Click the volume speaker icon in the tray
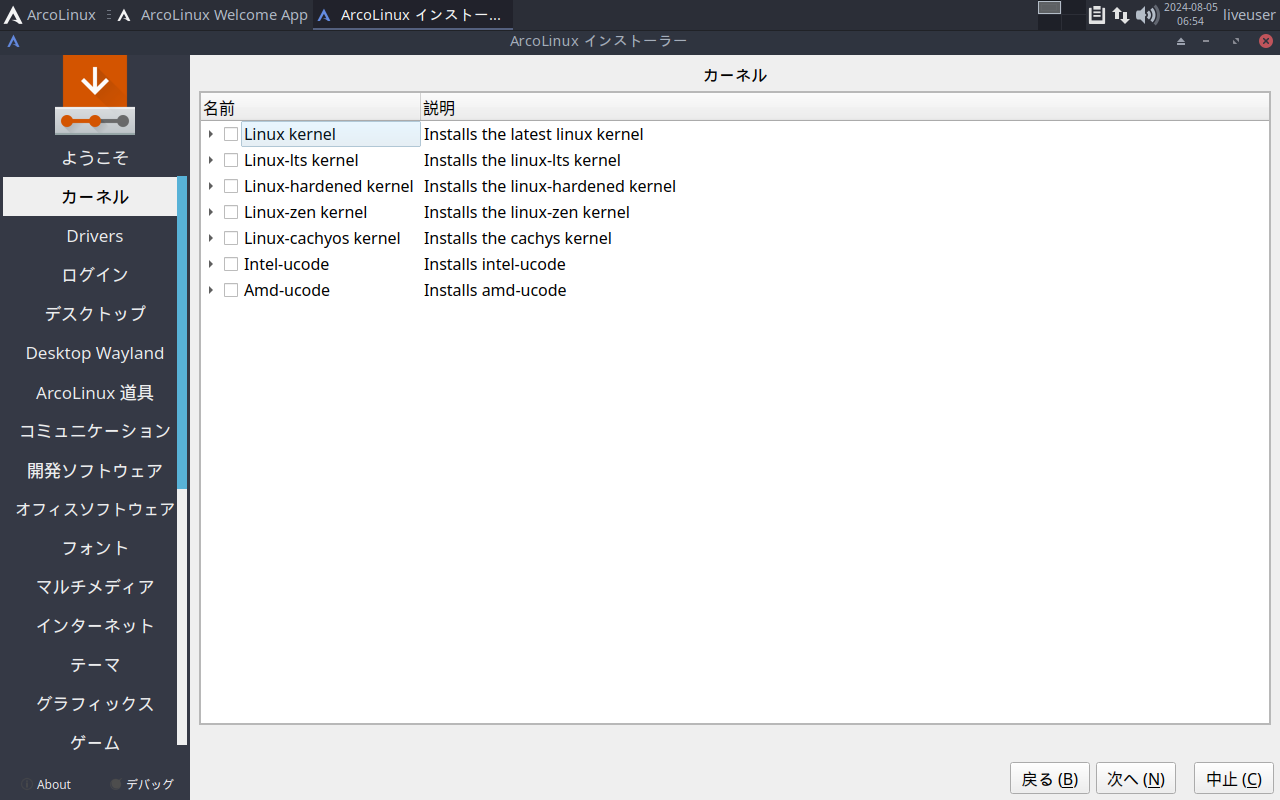Screen dimensions: 1280x800 pos(1147,15)
